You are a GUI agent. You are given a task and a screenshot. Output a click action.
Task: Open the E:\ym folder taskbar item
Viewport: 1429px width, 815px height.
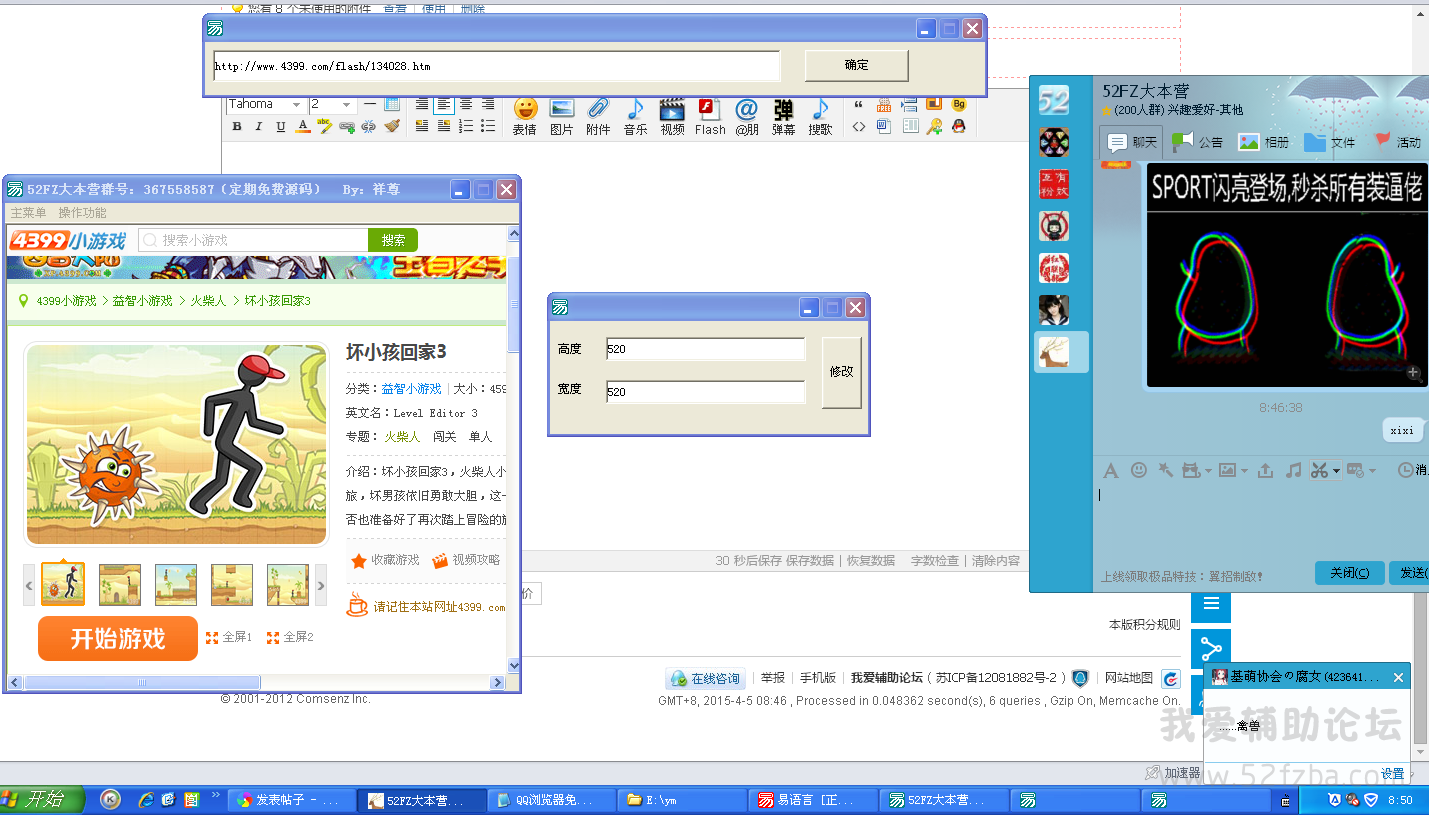683,800
